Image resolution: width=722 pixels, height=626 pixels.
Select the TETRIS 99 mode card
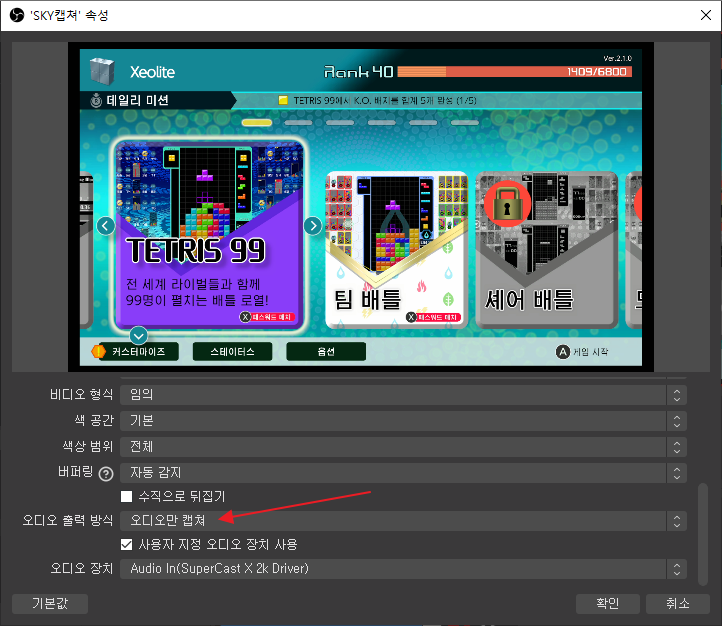(x=209, y=235)
